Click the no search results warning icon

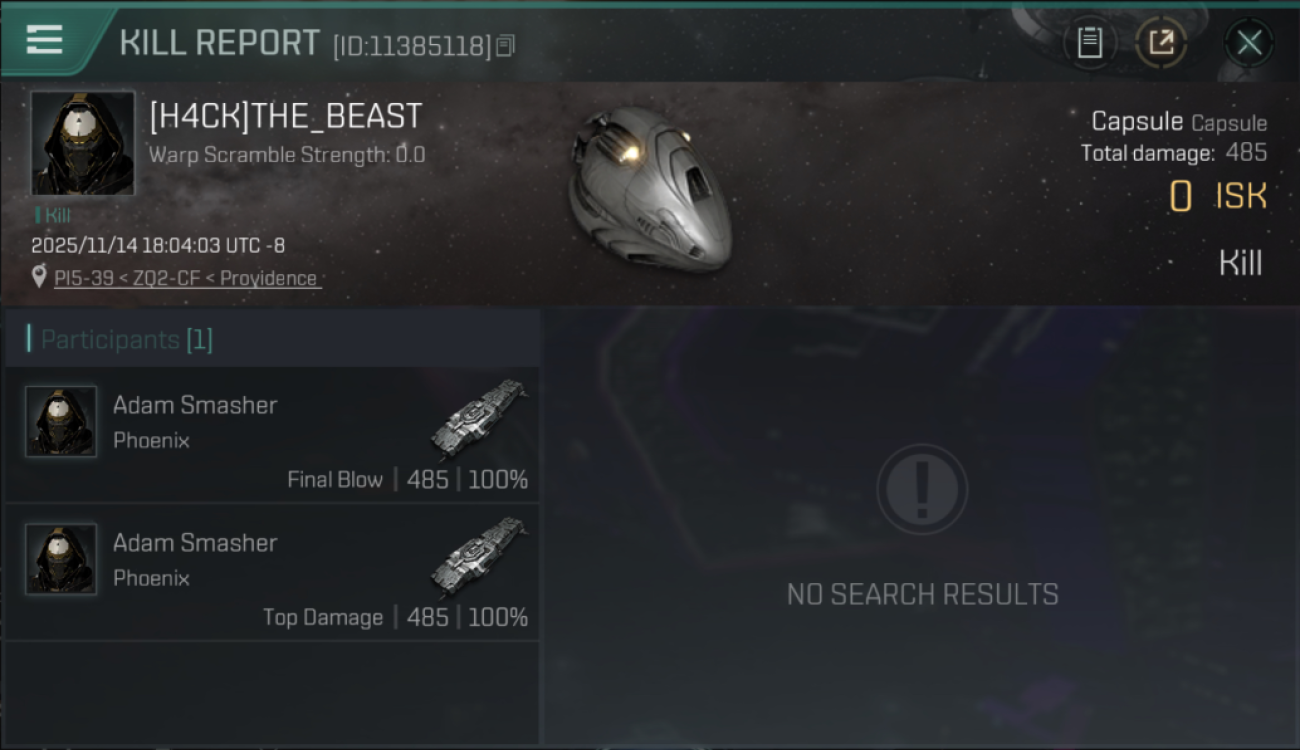[x=922, y=489]
